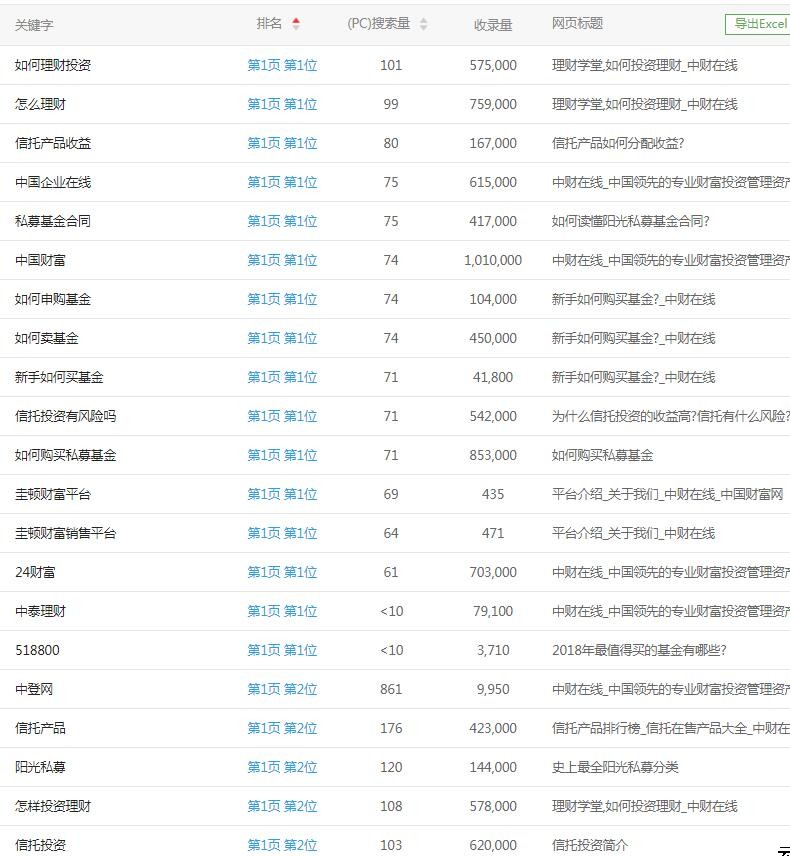This screenshot has width=790, height=856.
Task: Click the keyword cell 信托投资有风险吗
Action: [x=66, y=416]
